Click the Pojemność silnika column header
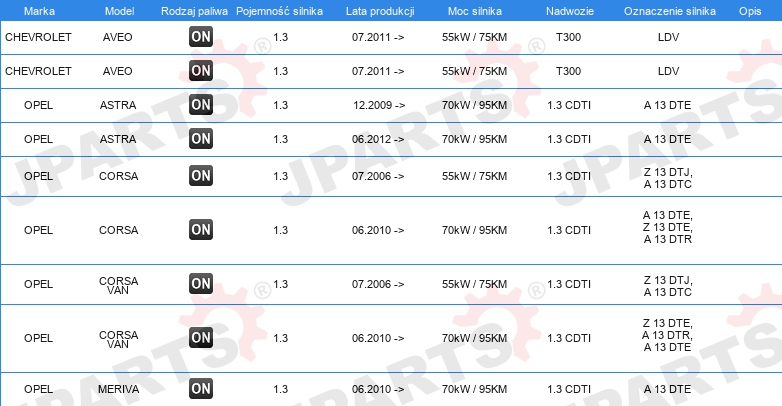Image resolution: width=782 pixels, height=406 pixels. click(279, 11)
